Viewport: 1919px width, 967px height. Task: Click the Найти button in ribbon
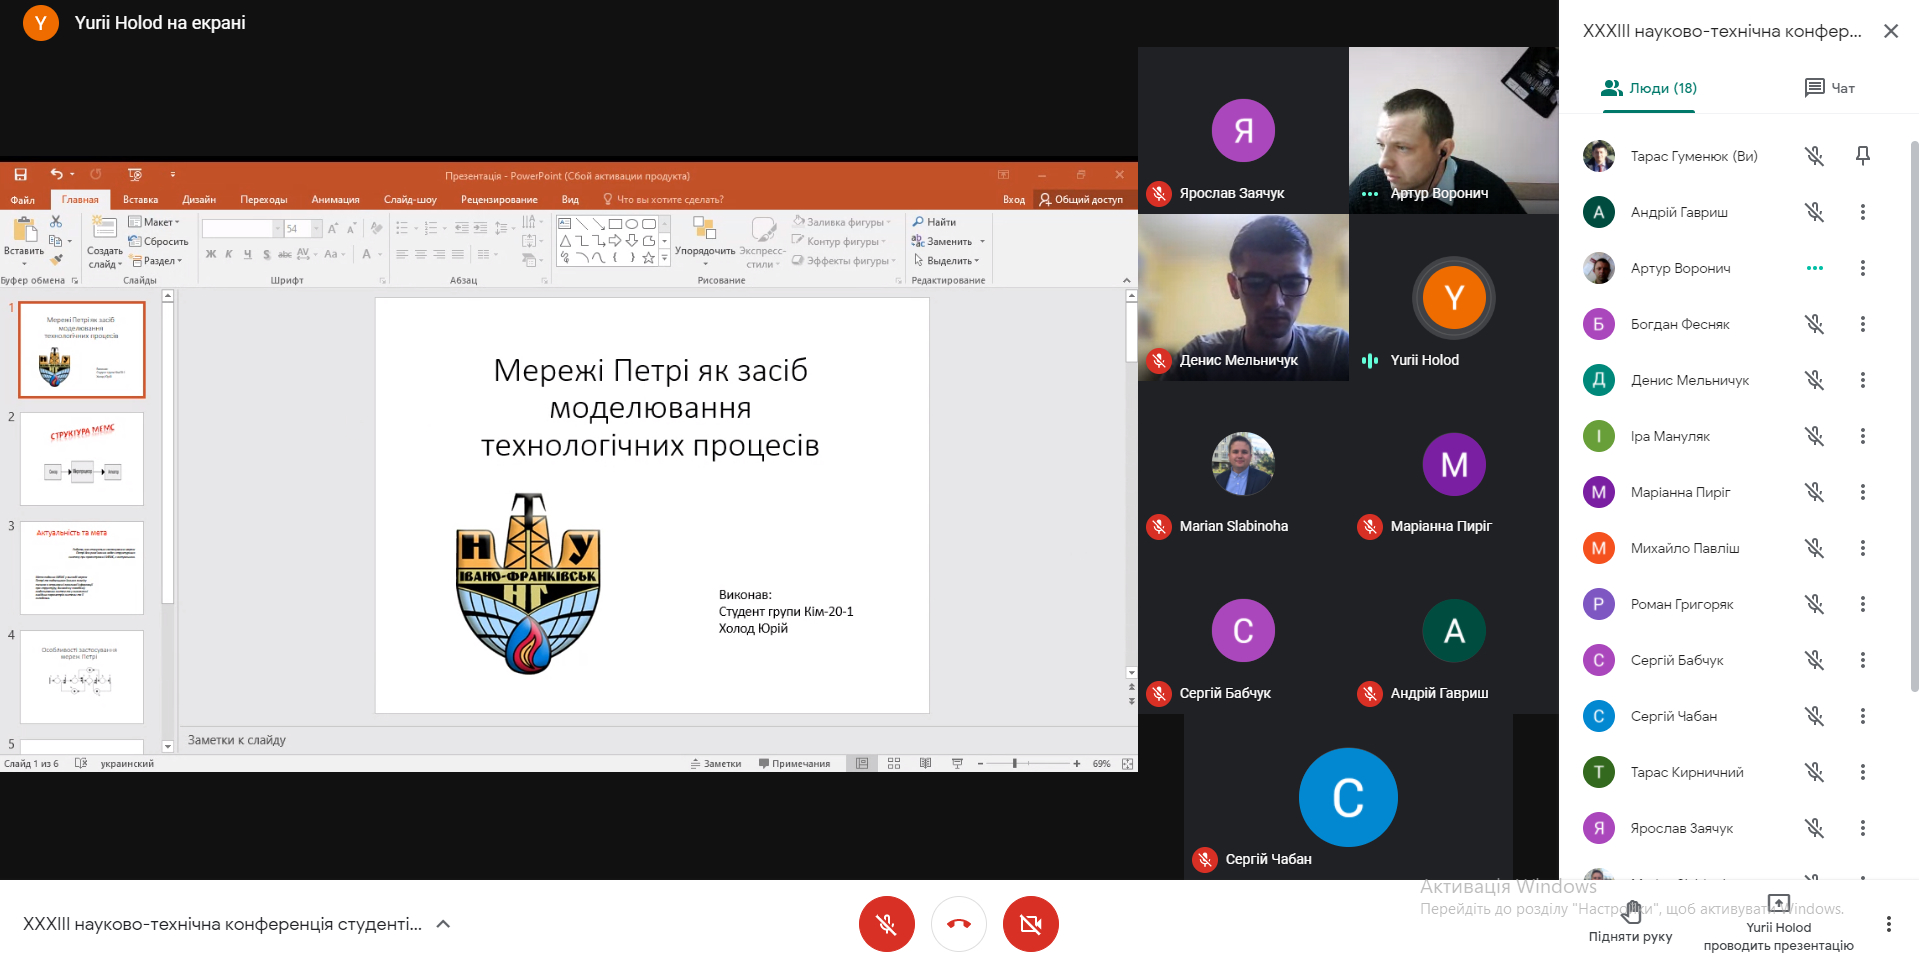pos(935,222)
